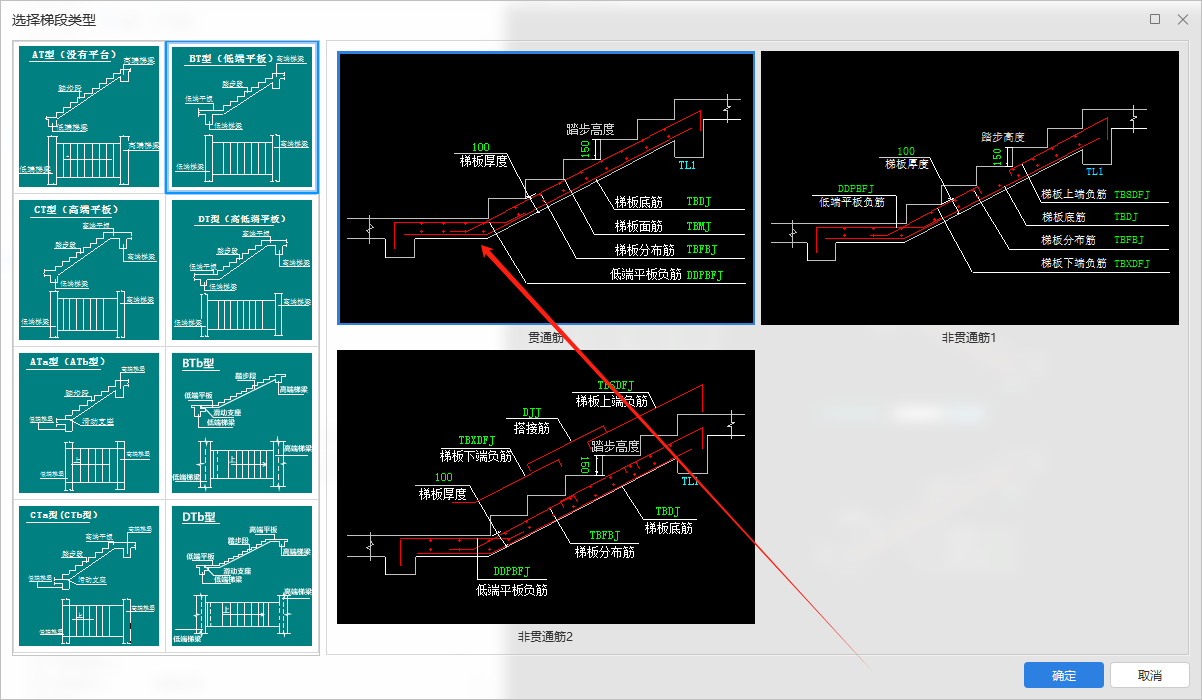Choose the DT型 (高低端平板) stair type
Image resolution: width=1202 pixels, height=700 pixels.
tap(242, 270)
